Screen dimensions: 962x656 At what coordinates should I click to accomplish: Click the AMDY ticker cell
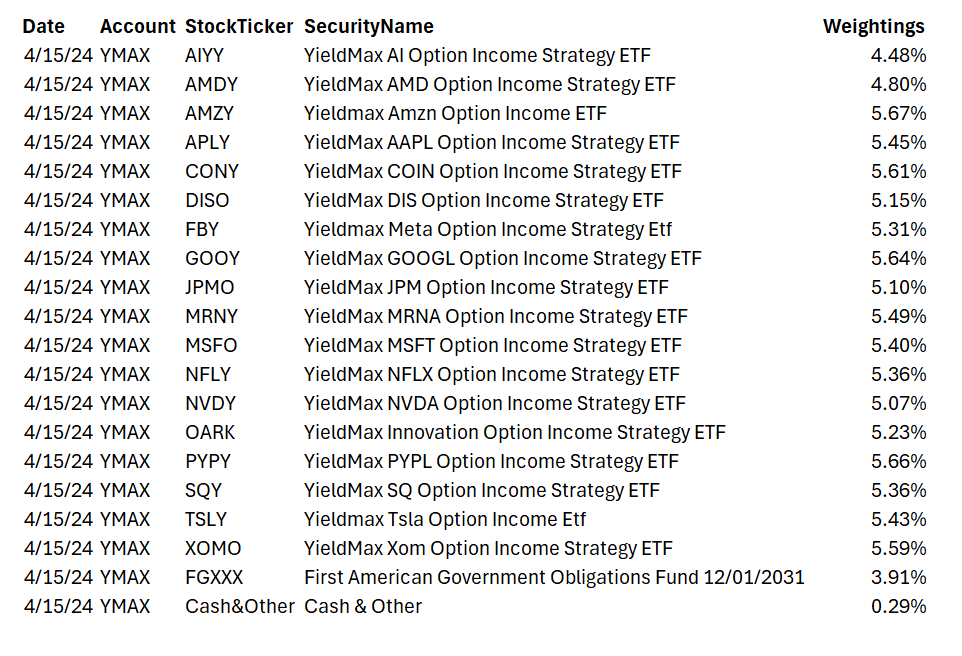tap(211, 85)
